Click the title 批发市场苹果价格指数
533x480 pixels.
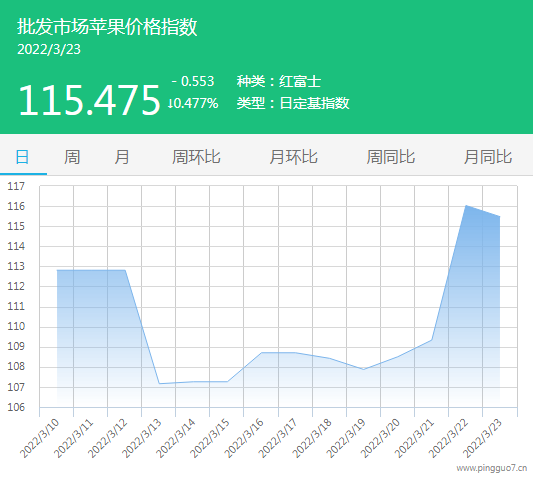pyautogui.click(x=107, y=27)
